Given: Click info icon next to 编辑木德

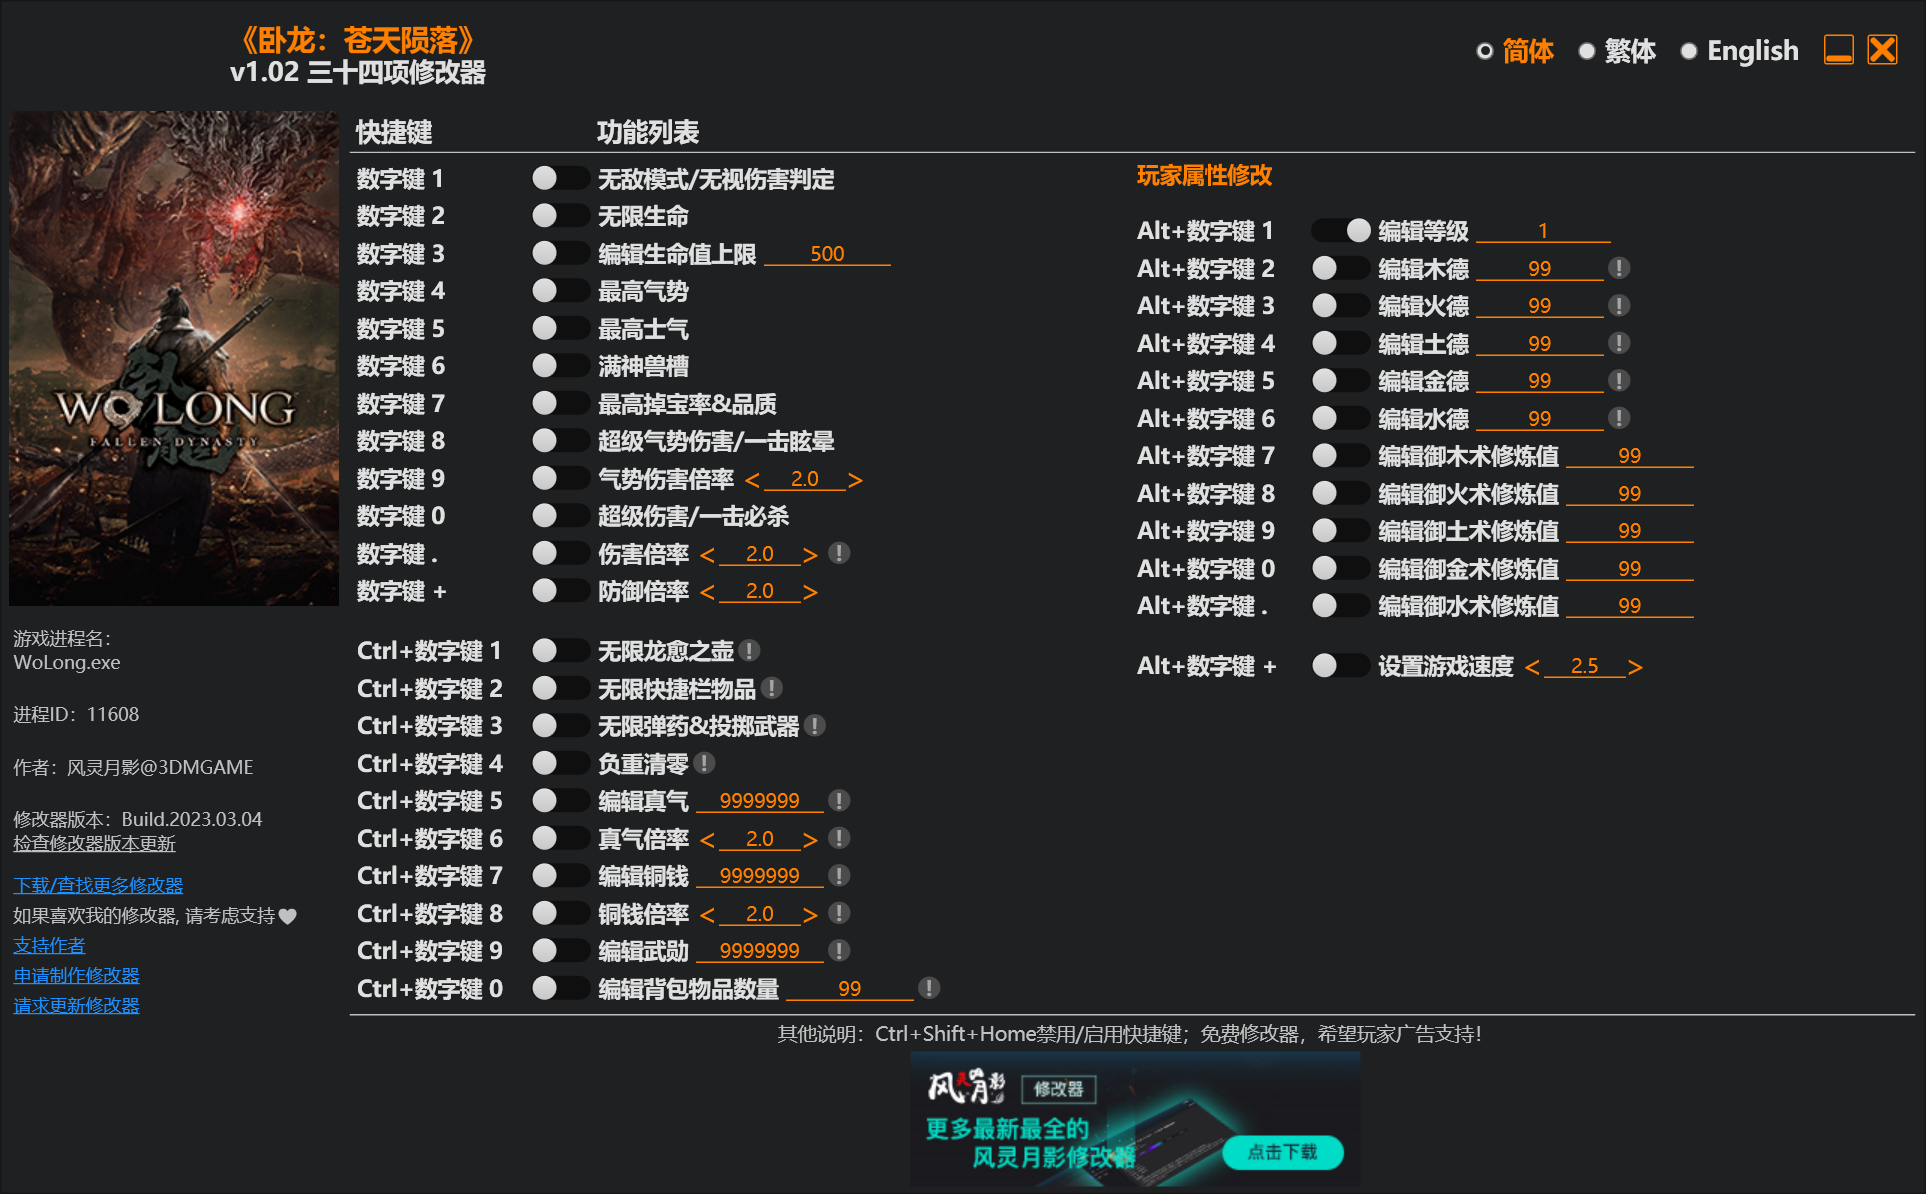Looking at the screenshot, I should [1619, 268].
